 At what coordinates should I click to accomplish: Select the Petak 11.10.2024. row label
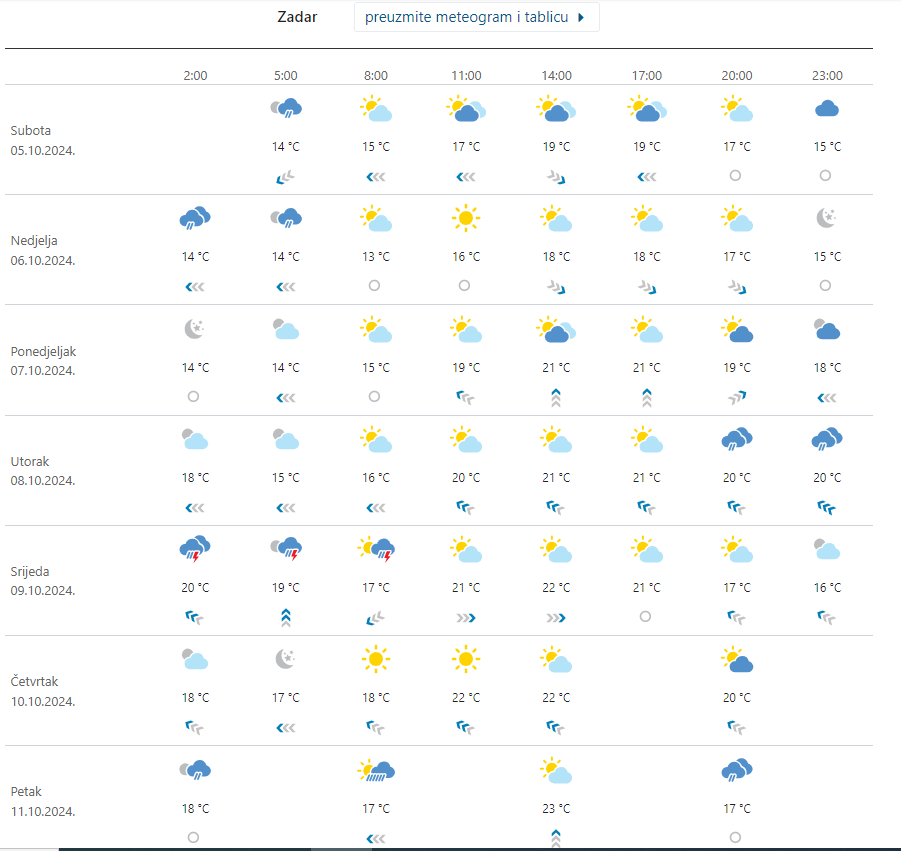pyautogui.click(x=43, y=801)
